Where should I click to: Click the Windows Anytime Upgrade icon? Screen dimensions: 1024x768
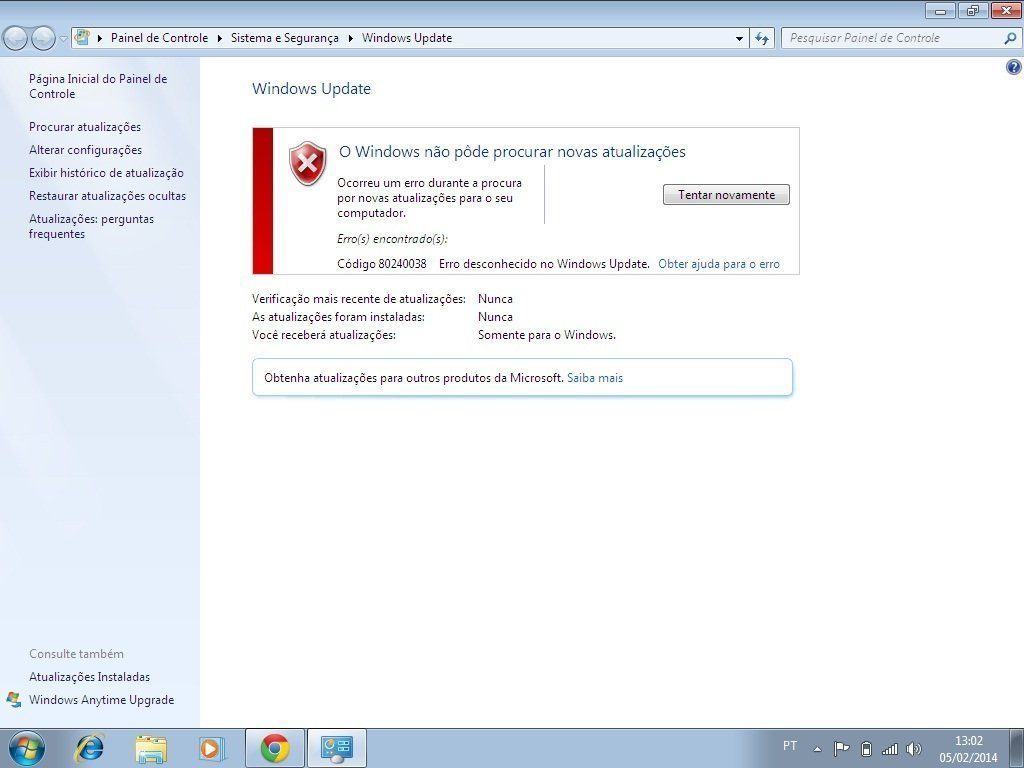point(14,699)
